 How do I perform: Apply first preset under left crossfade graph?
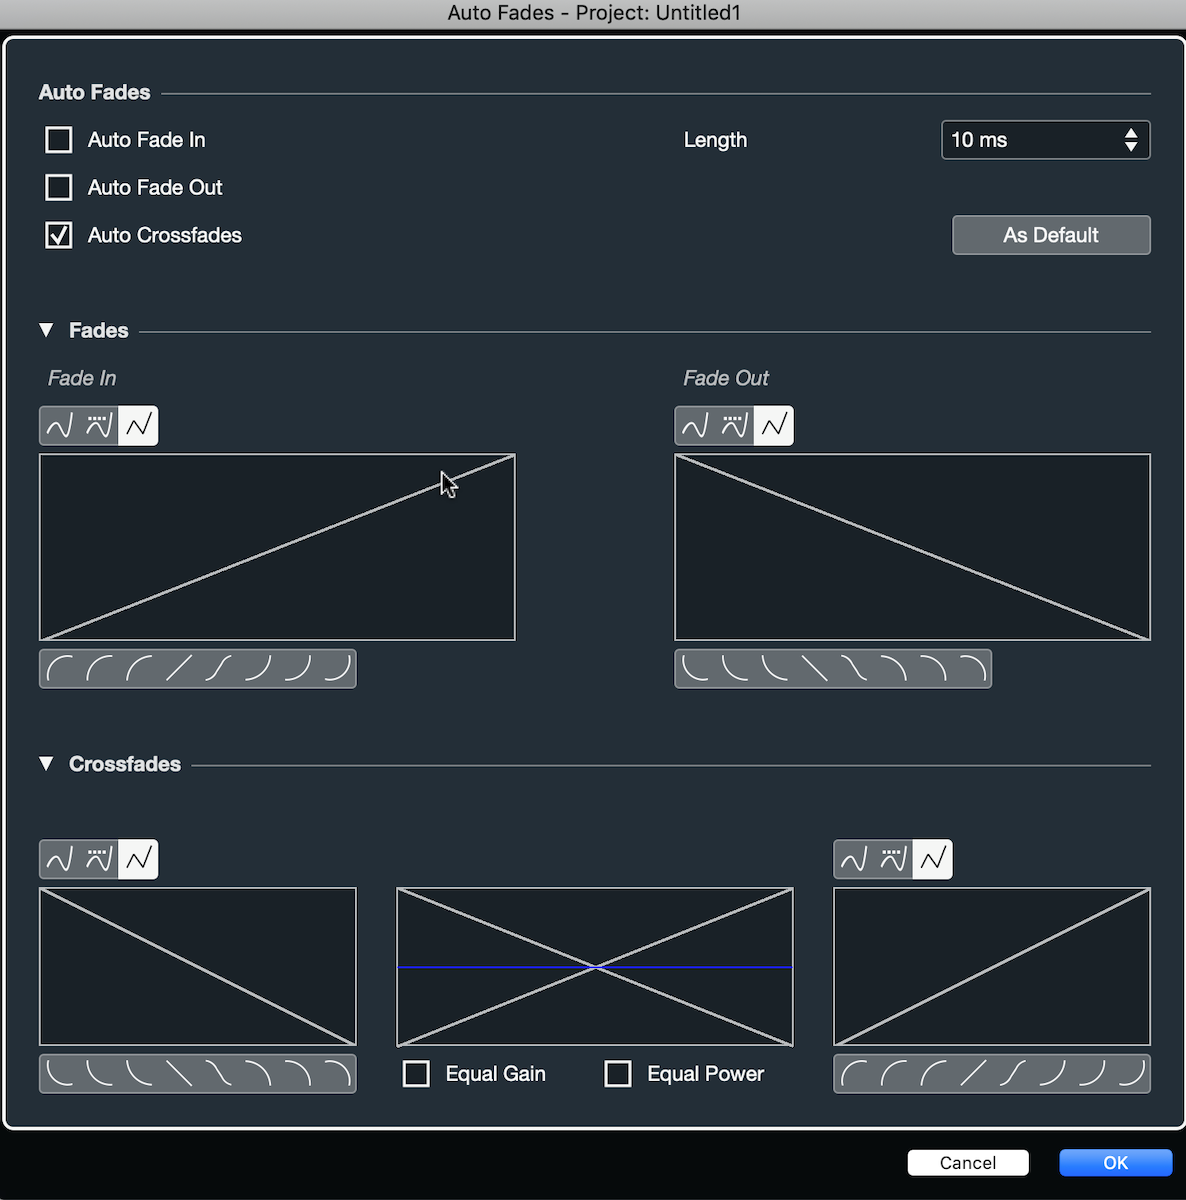60,1074
